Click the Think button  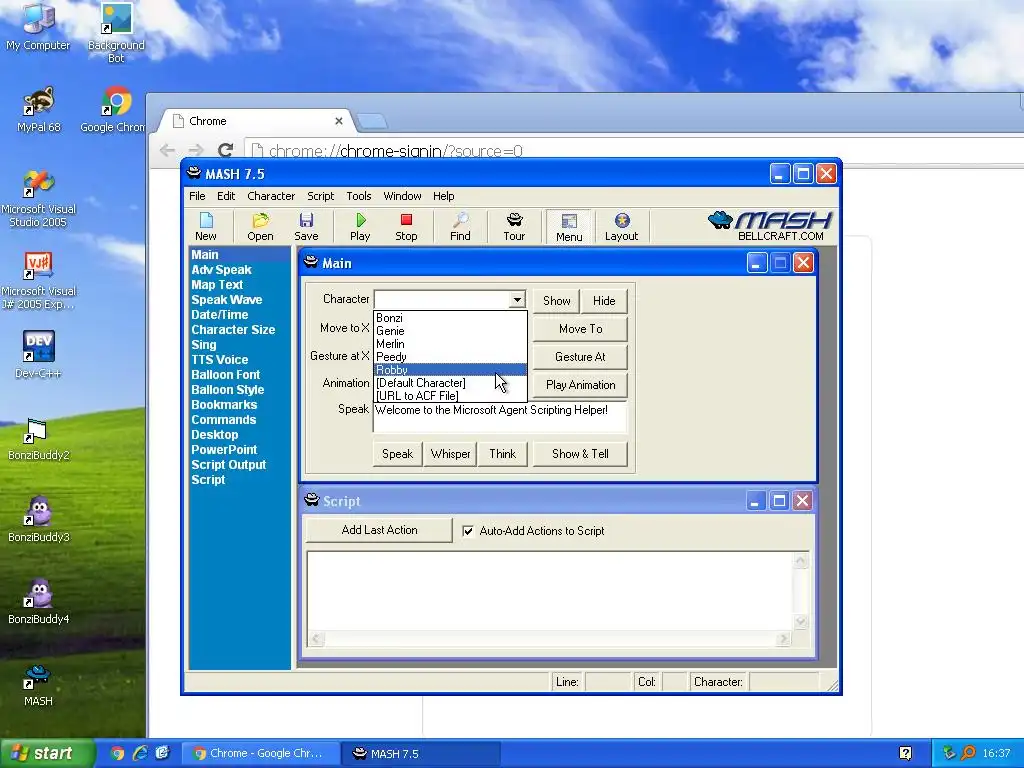[x=503, y=454]
